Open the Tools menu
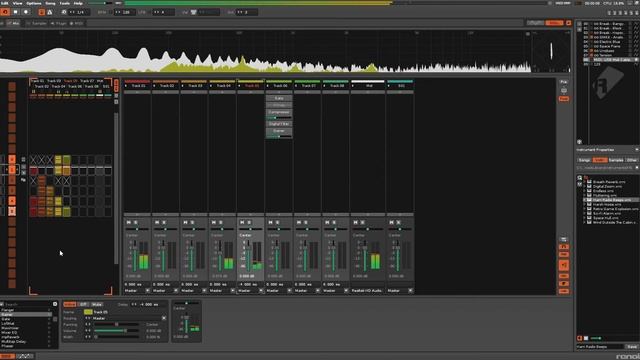The image size is (640, 360). coord(64,3)
